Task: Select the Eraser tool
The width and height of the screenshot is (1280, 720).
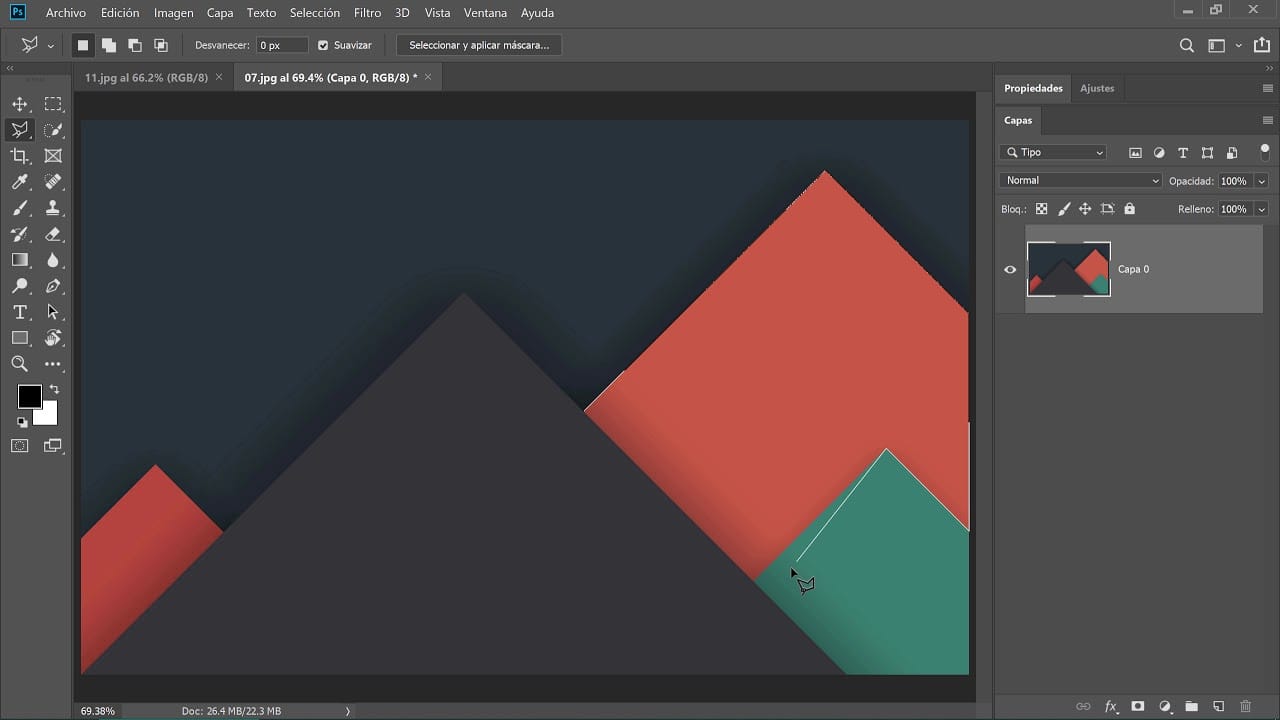Action: [53, 234]
